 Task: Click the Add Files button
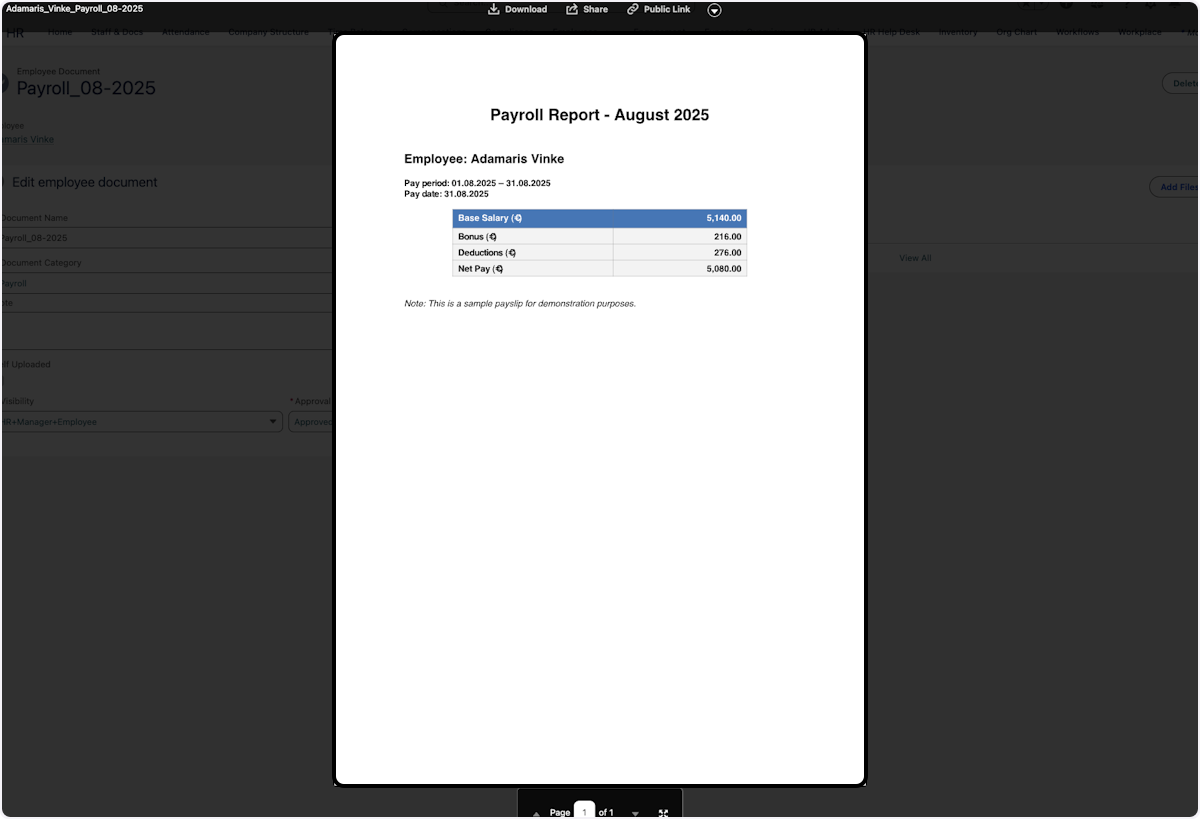pos(1176,187)
